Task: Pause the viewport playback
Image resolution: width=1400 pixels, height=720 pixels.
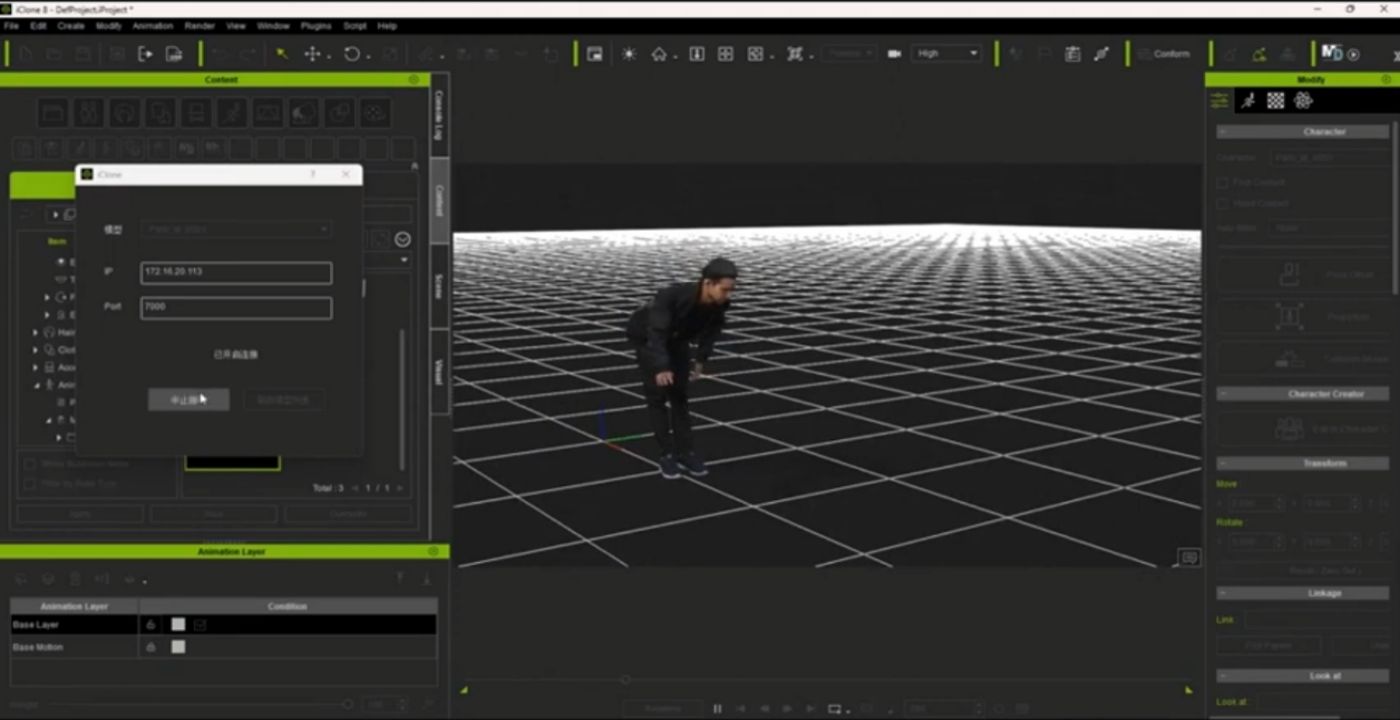Action: (x=717, y=709)
